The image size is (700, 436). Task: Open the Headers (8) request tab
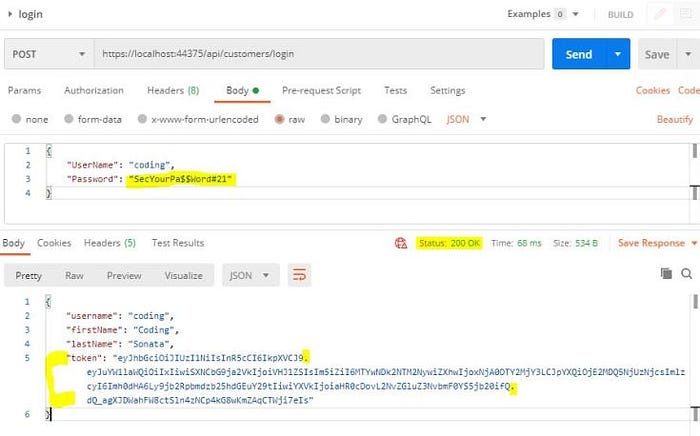coord(173,91)
